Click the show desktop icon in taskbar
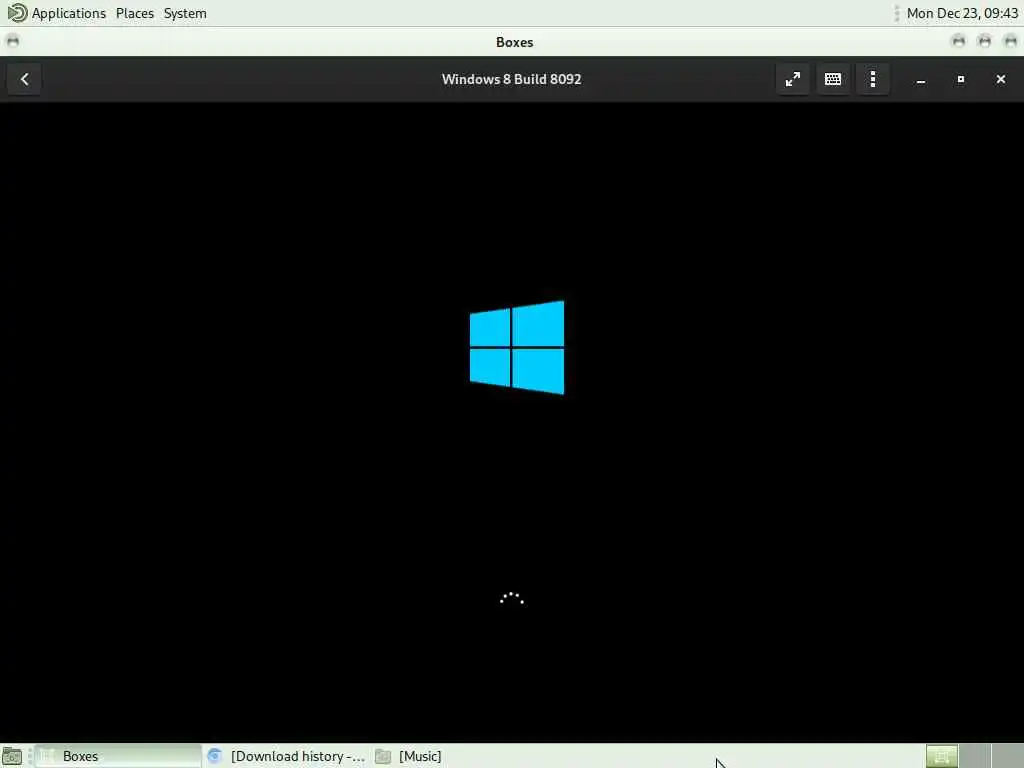 (x=12, y=756)
